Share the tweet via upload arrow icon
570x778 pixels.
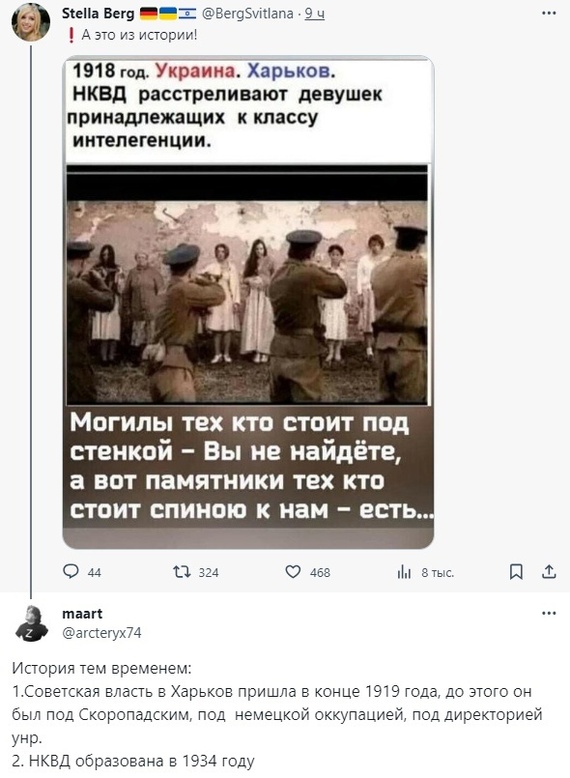[549, 572]
